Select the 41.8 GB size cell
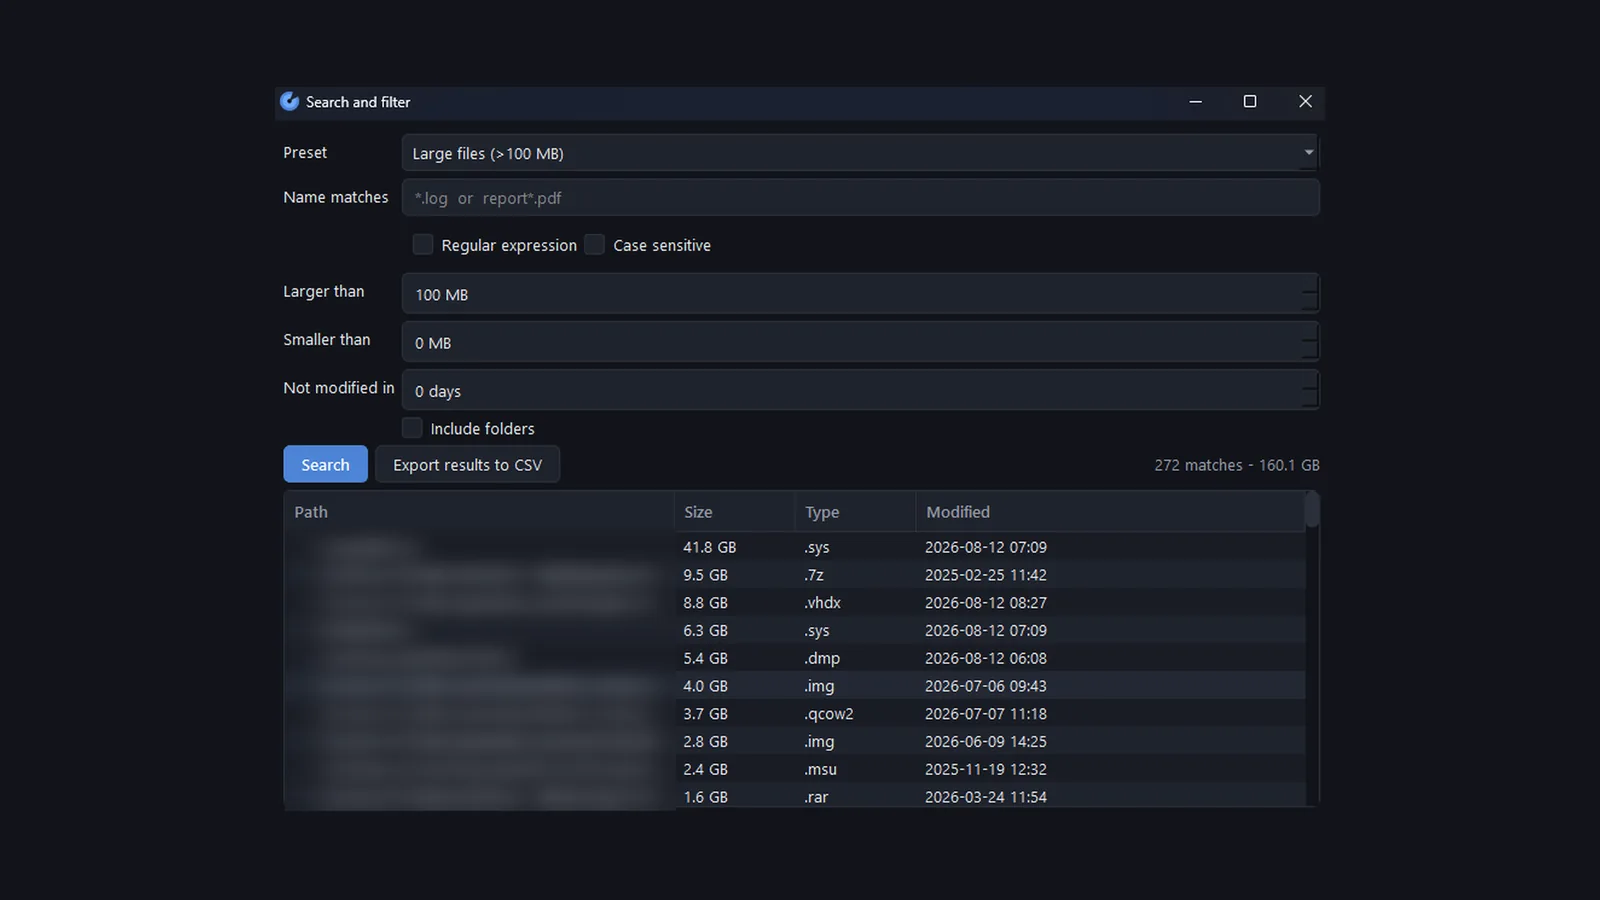The image size is (1600, 900). tap(710, 547)
